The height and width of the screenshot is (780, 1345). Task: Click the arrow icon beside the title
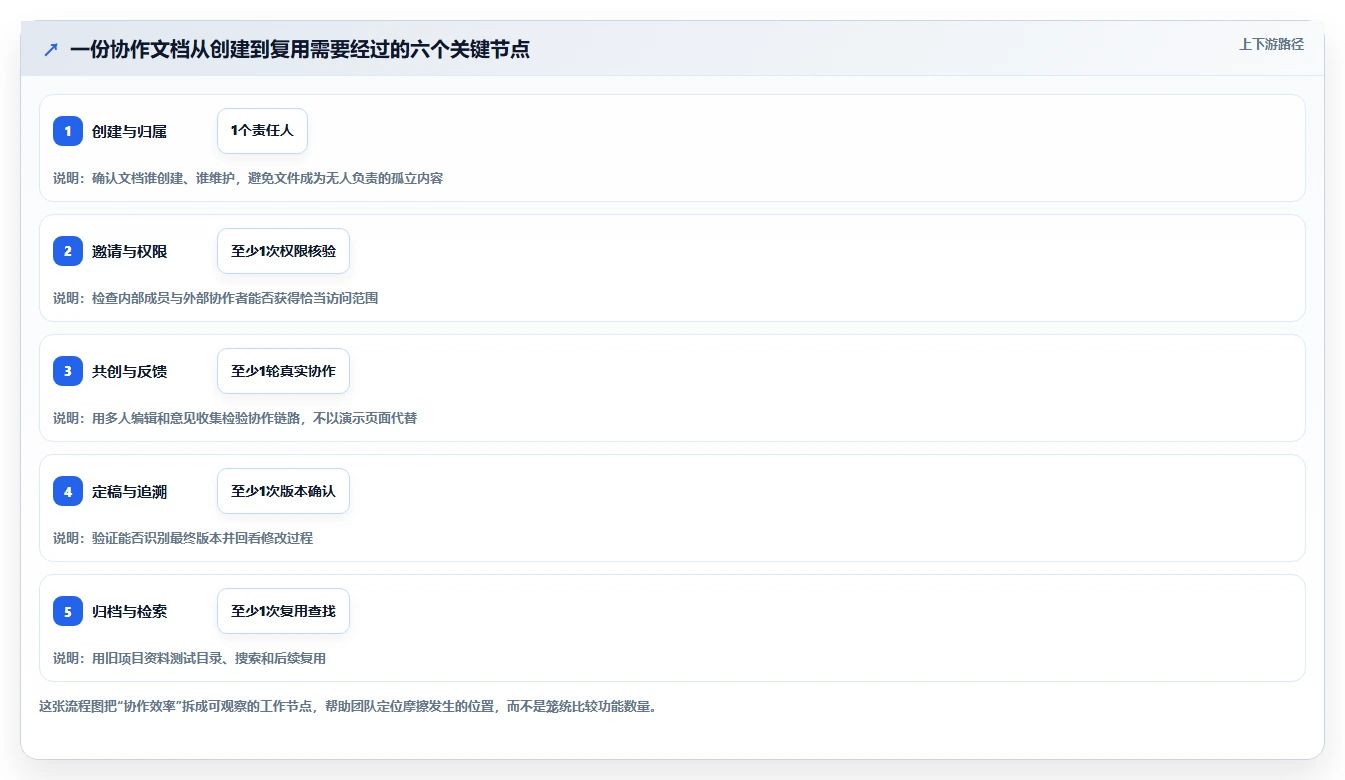coord(51,49)
